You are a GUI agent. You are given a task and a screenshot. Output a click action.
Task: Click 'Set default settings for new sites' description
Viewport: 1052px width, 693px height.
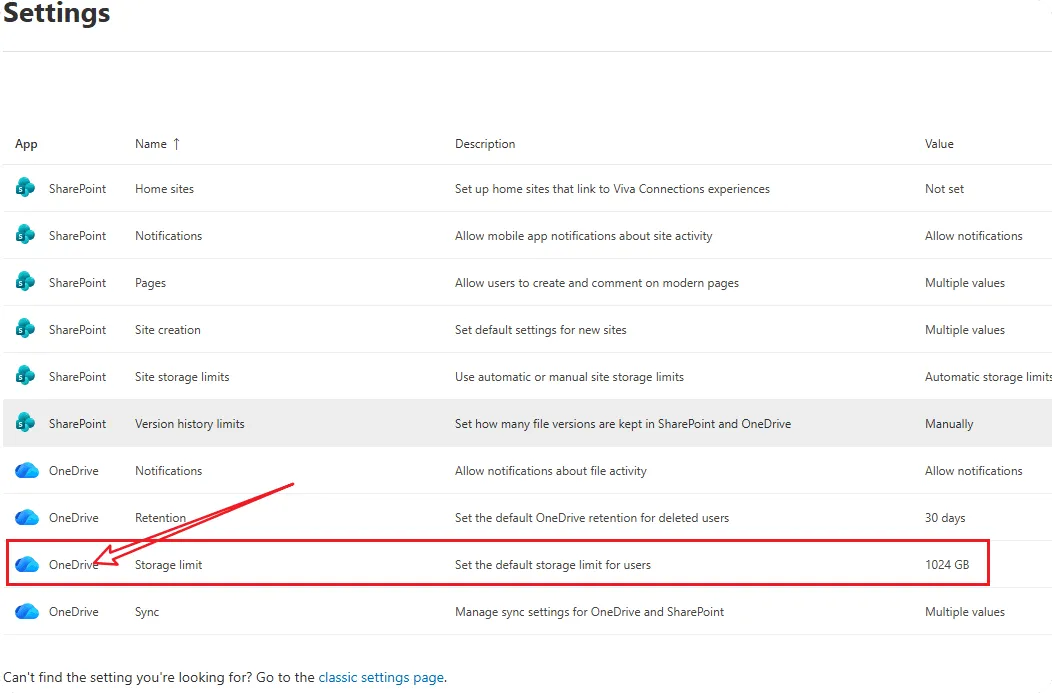541,330
